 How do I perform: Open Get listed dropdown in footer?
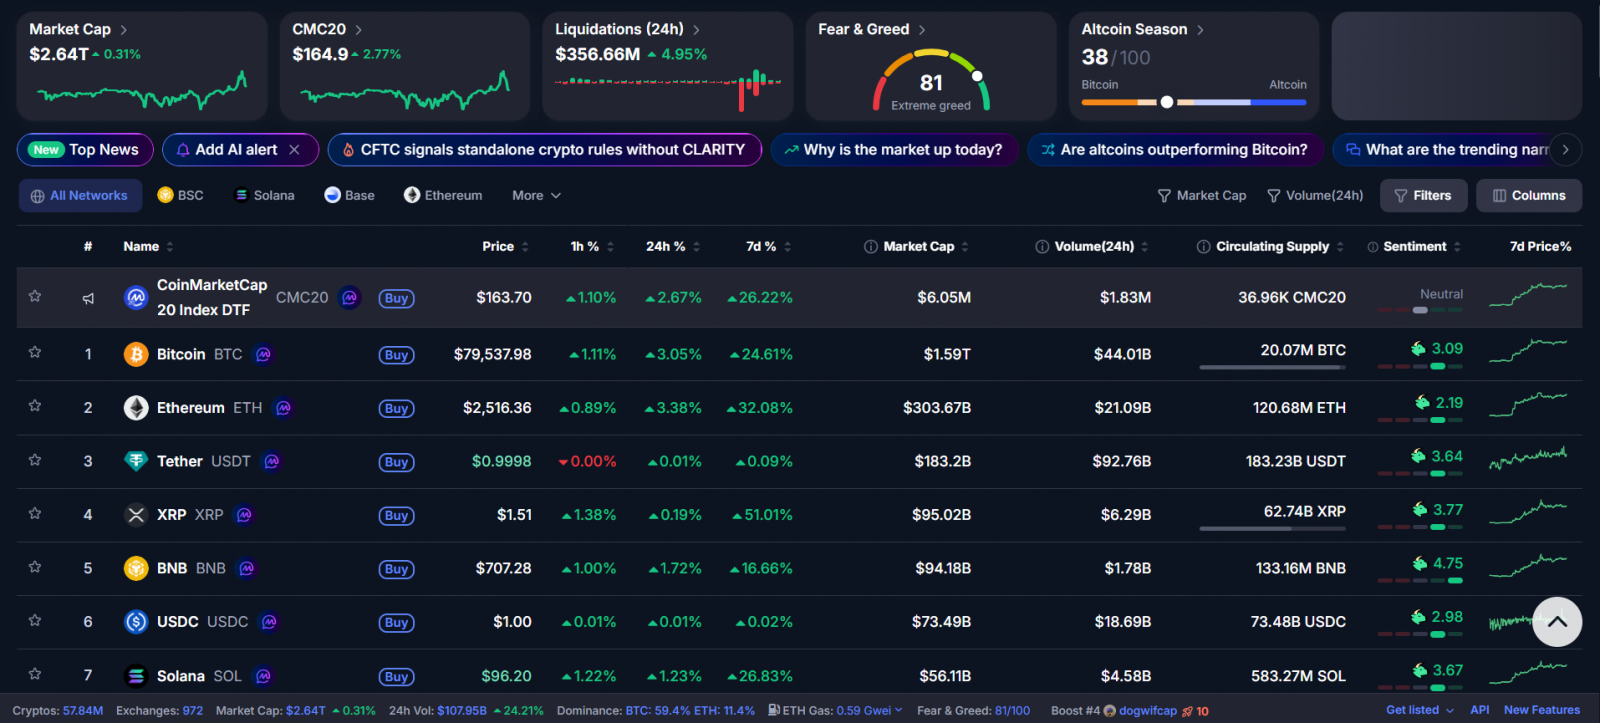1420,710
